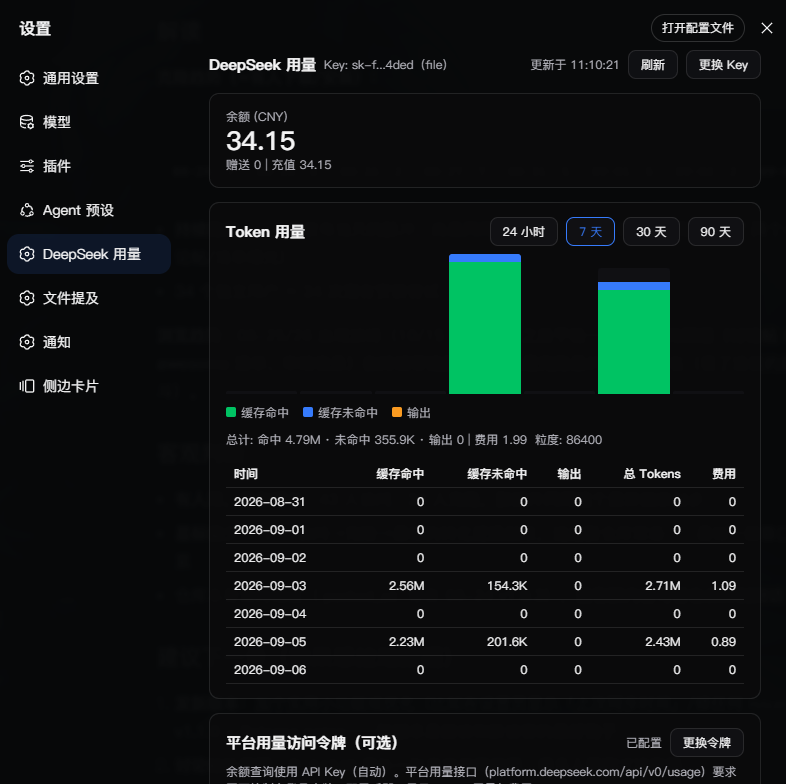786x784 pixels.
Task: Click the 34.15 balance amount
Action: coord(261,141)
